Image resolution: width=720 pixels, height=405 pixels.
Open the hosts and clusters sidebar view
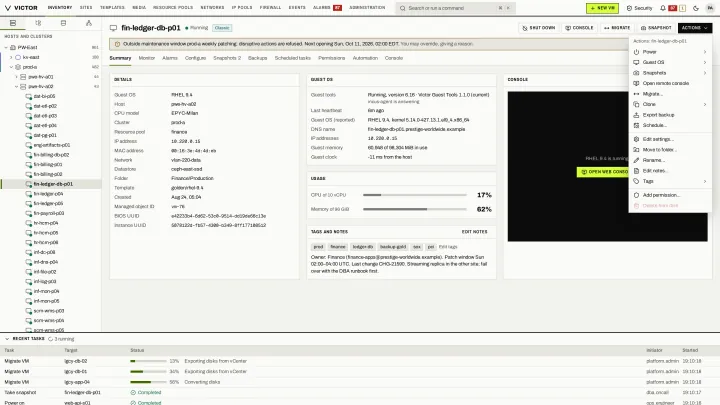pos(13,23)
